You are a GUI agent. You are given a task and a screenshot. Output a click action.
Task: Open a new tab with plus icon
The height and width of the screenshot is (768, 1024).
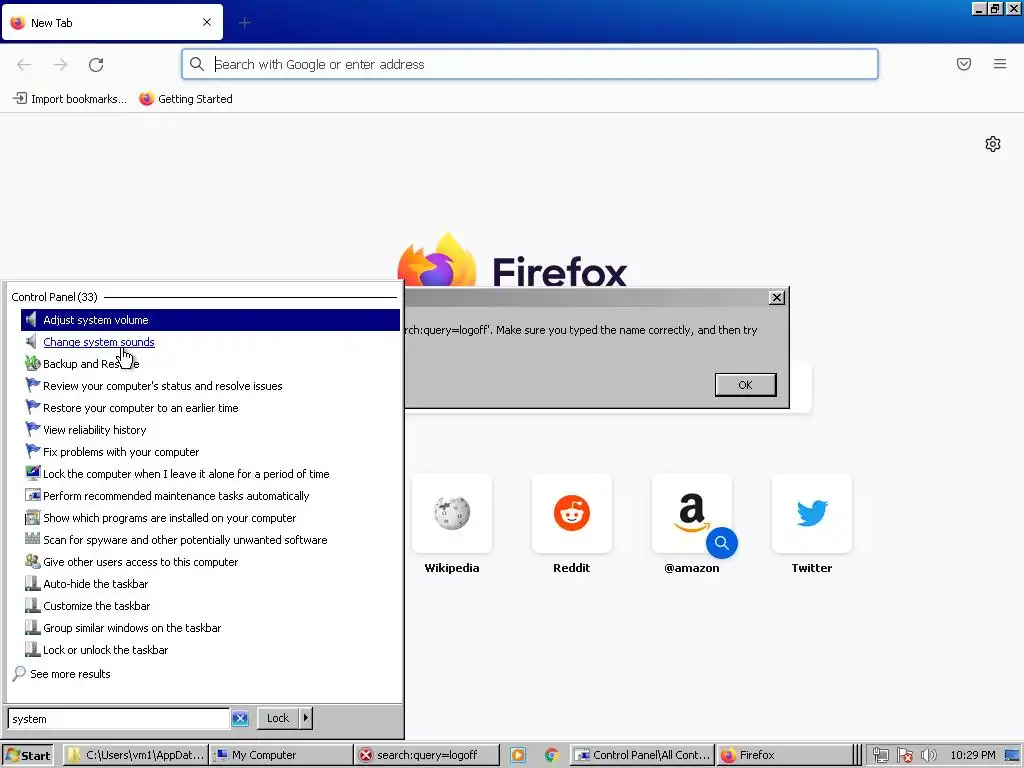(244, 23)
